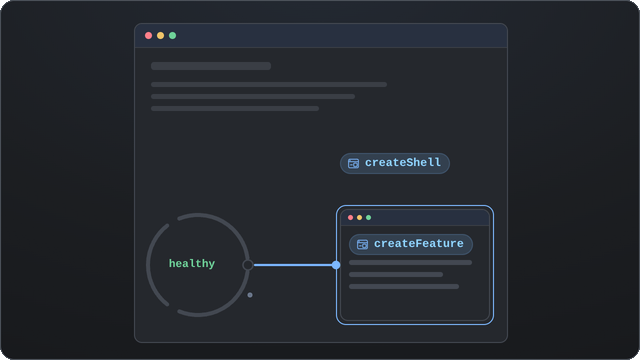The width and height of the screenshot is (640, 360).
Task: Click the window icon inside createFeature pill
Action: click(362, 244)
